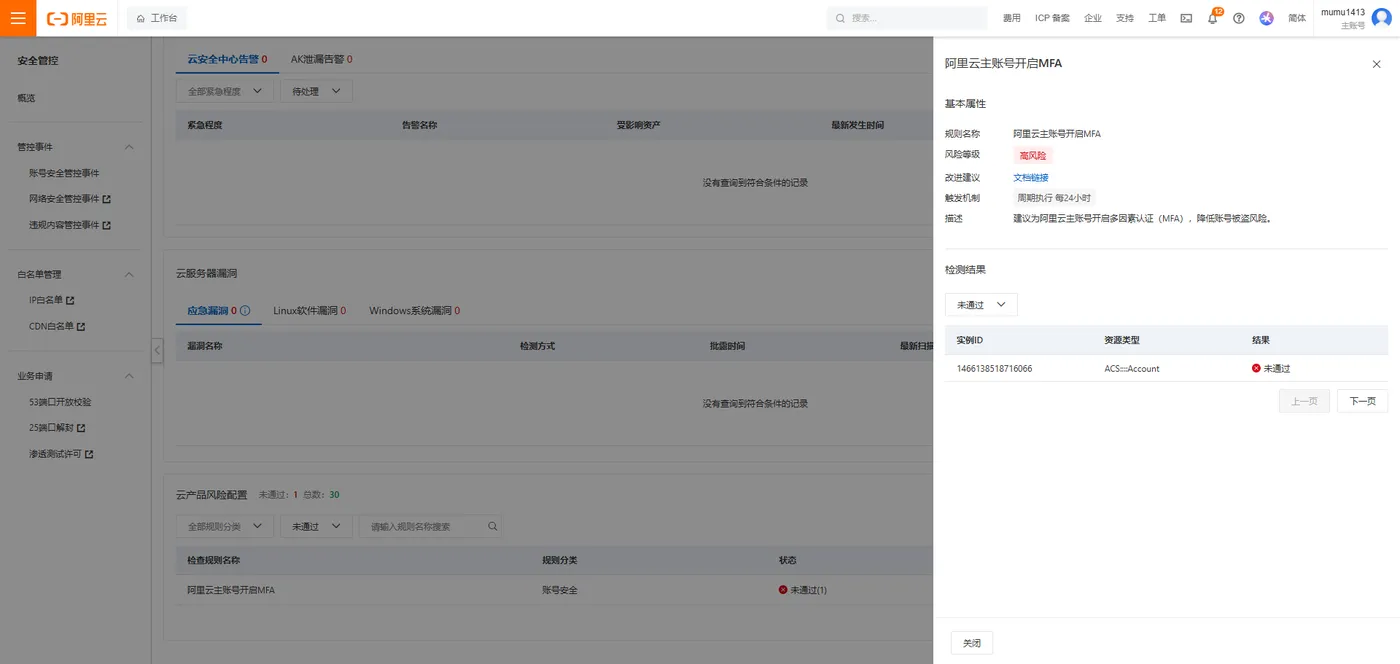Open the 全部紧急程度 dropdown
The width and height of the screenshot is (1400, 664).
224,91
